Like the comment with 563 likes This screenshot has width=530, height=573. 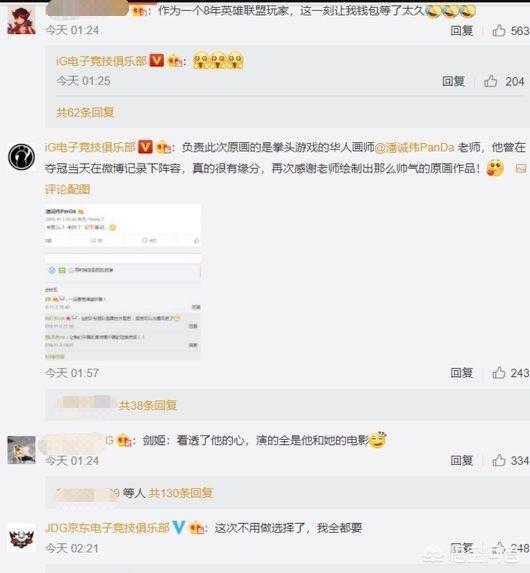pyautogui.click(x=499, y=30)
